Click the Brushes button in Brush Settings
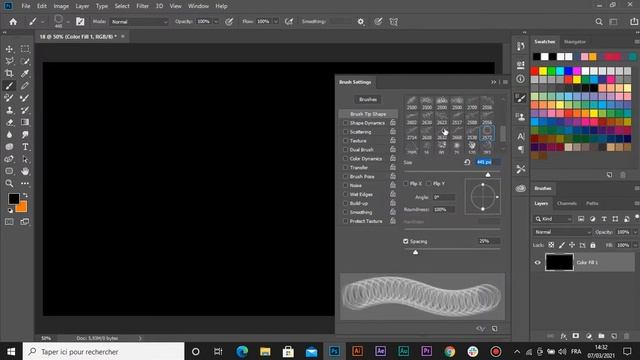Screen dimensions: 640x360 click(x=368, y=99)
